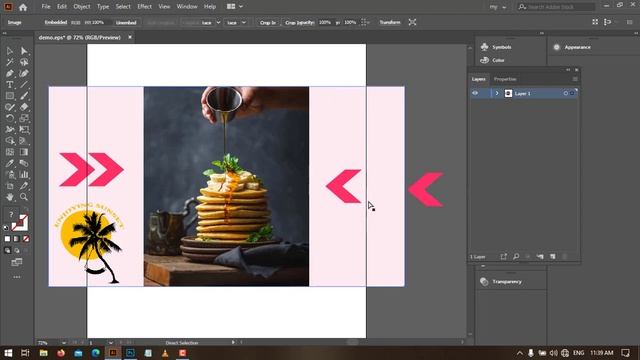Pick the Column Graph tool
The width and height of the screenshot is (640, 360).
coord(24,175)
